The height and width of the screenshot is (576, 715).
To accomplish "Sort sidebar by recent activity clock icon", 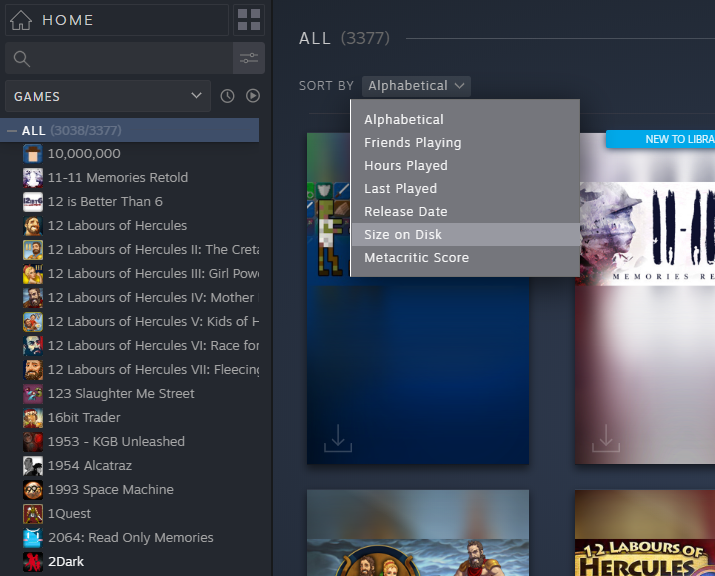I will [227, 96].
